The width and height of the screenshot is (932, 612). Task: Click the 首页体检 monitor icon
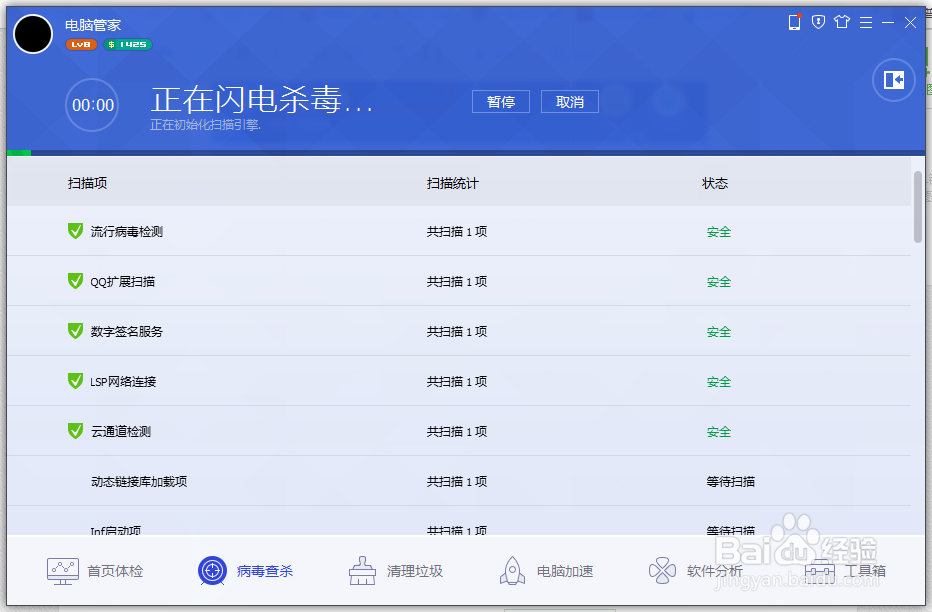(62, 571)
